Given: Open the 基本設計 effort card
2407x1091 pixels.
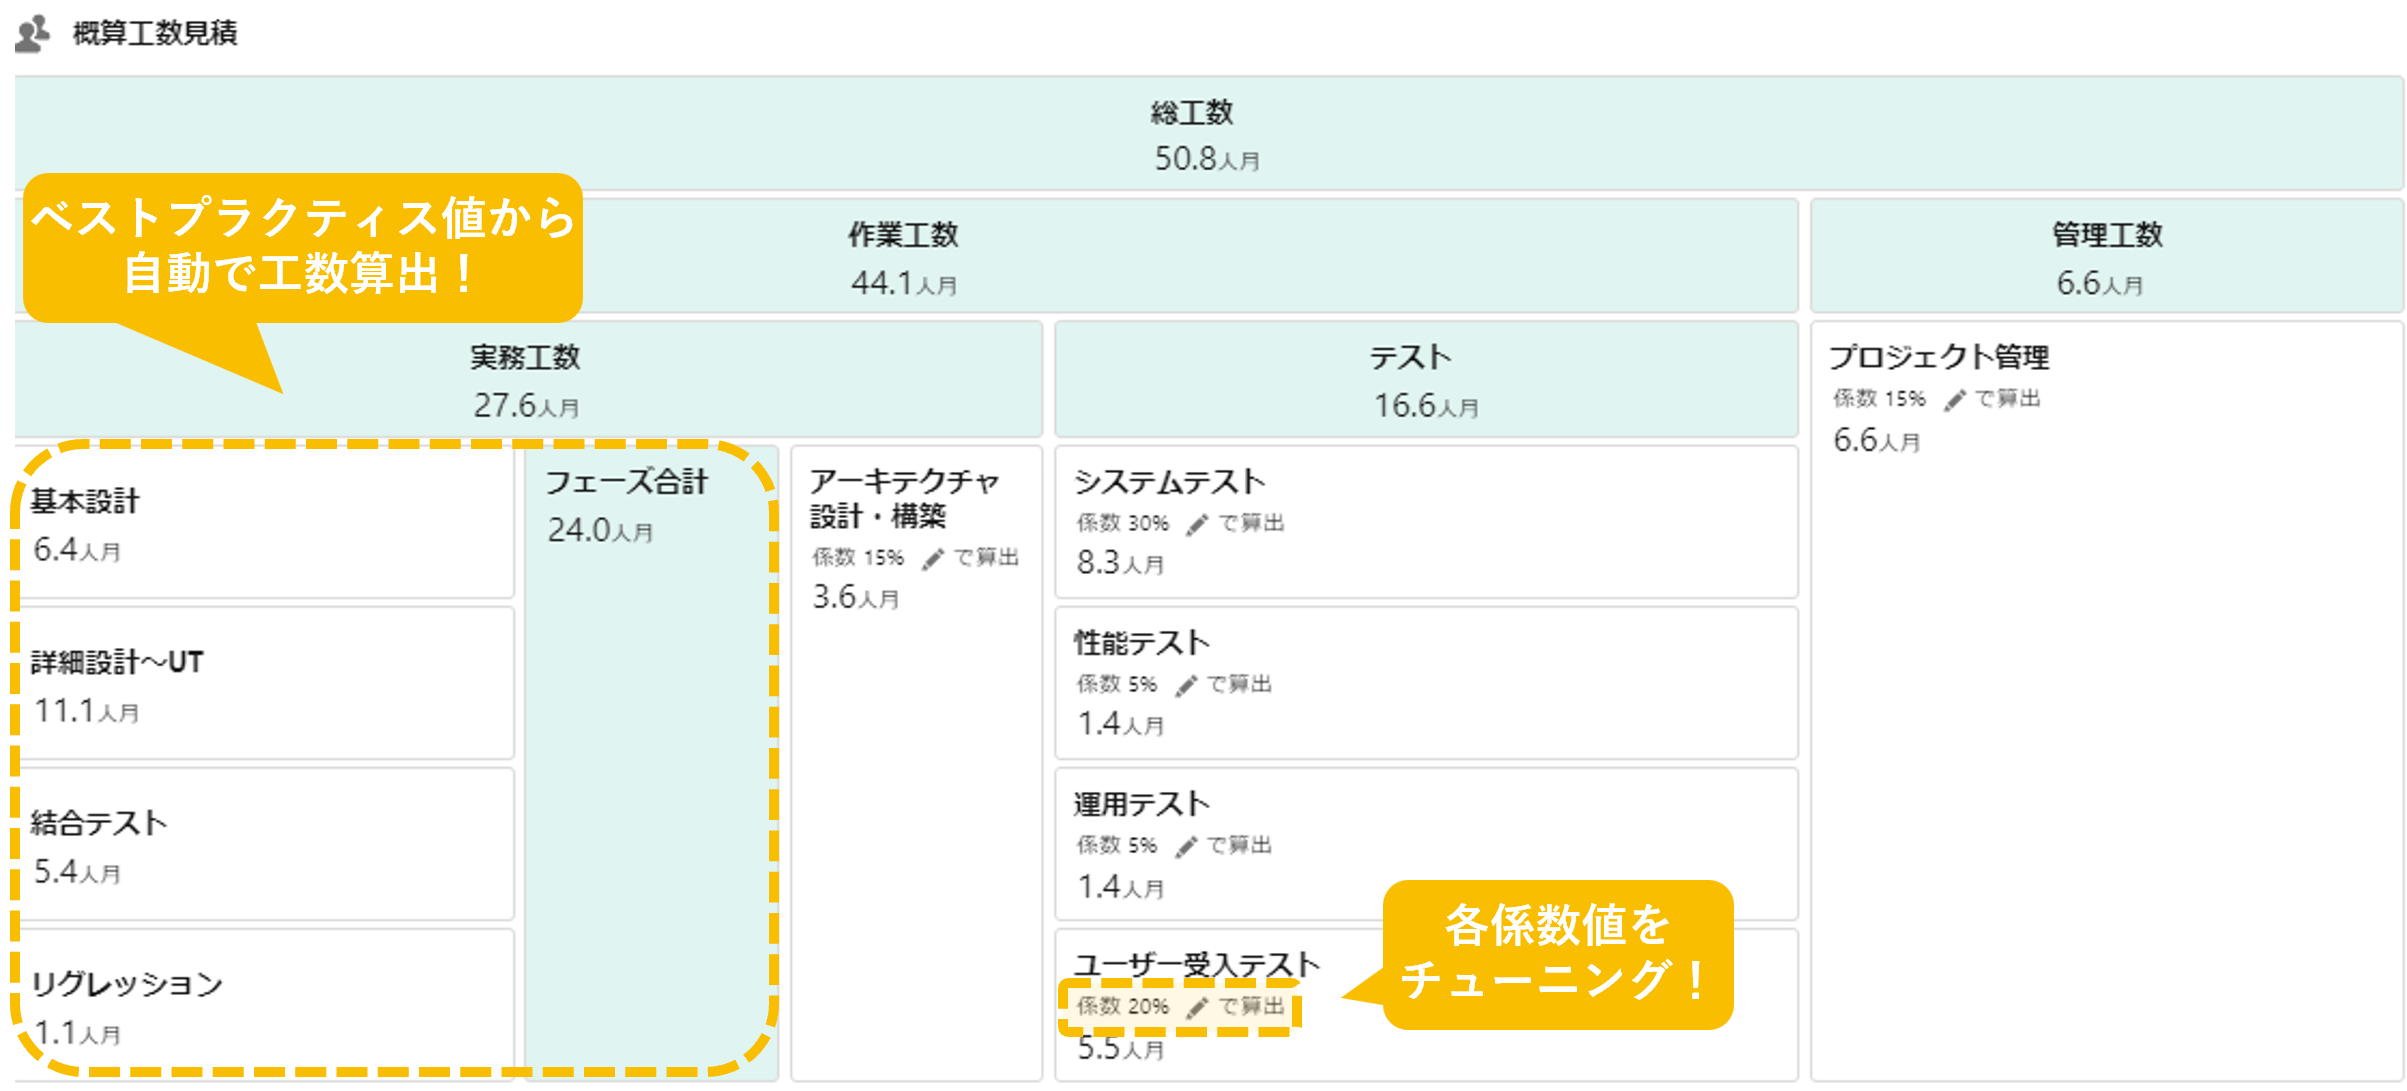Looking at the screenshot, I should (265, 524).
